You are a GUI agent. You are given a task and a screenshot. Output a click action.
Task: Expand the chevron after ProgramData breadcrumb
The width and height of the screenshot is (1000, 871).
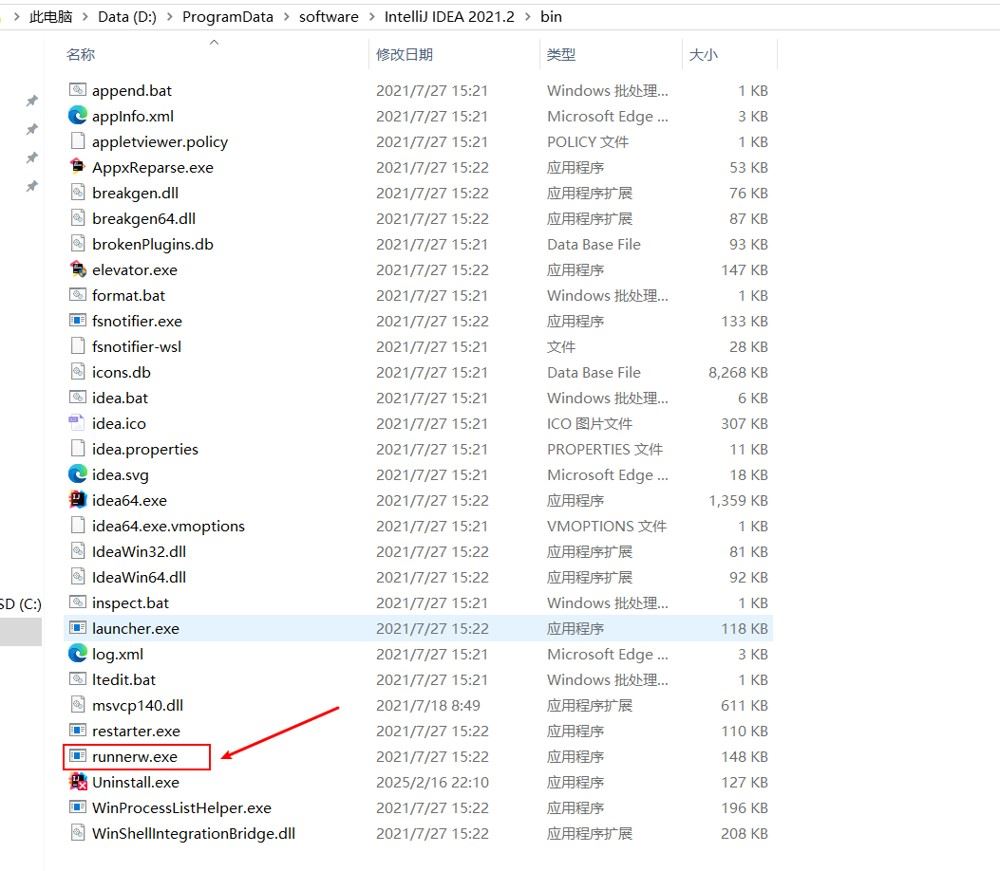click(x=286, y=17)
